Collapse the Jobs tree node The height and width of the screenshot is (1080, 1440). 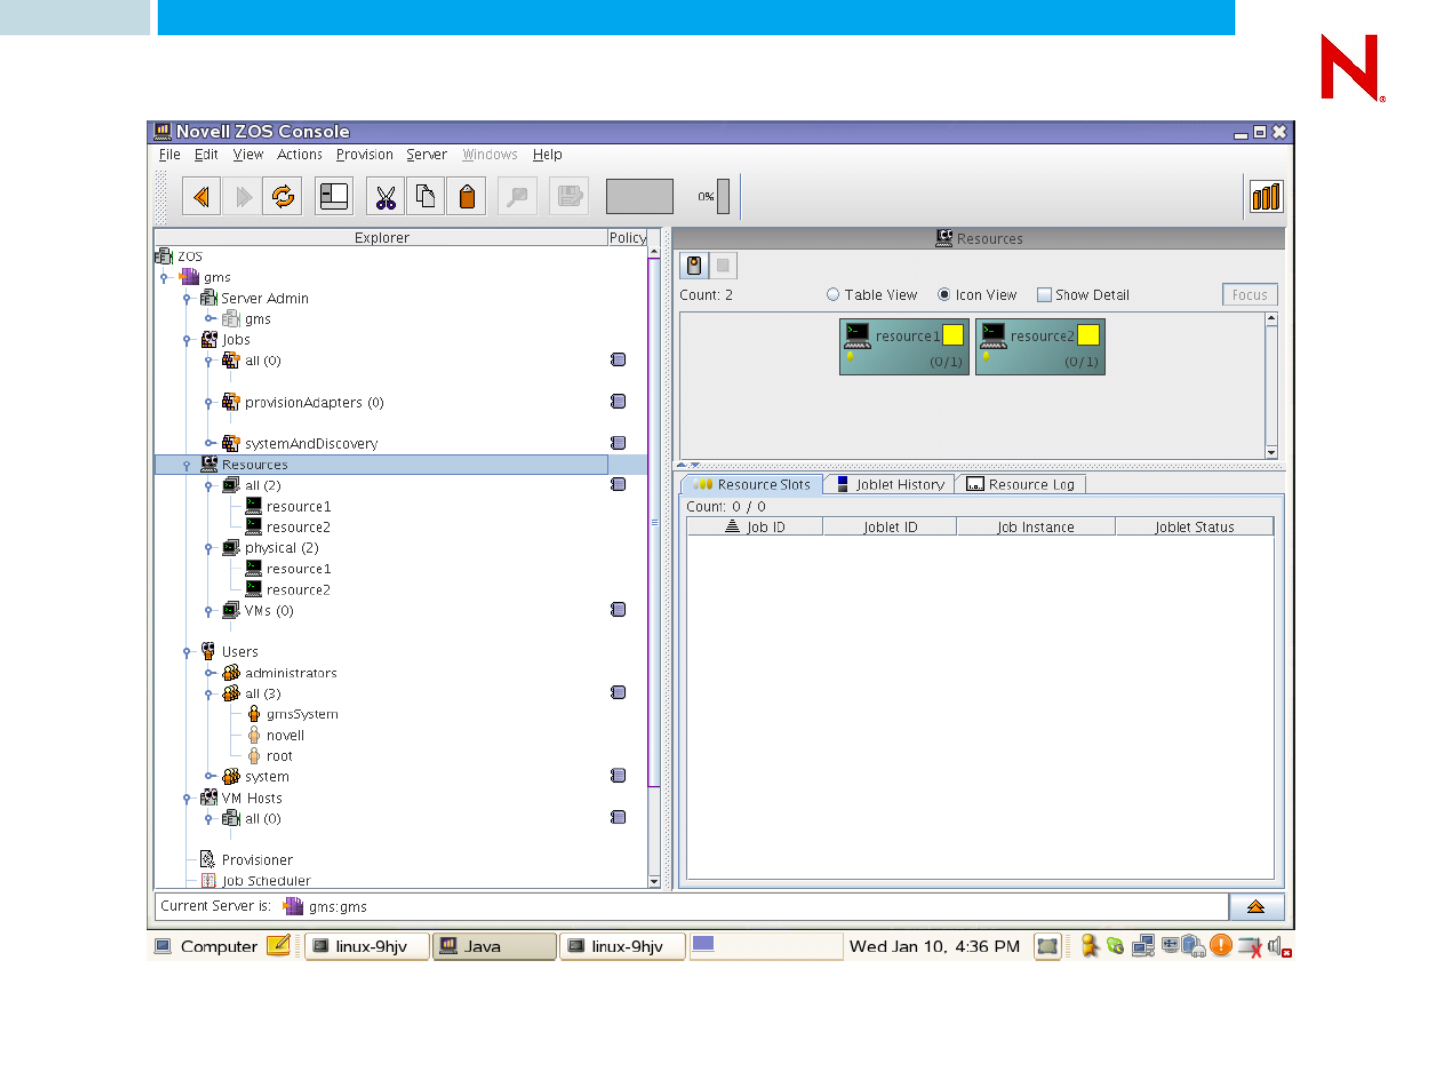187,340
